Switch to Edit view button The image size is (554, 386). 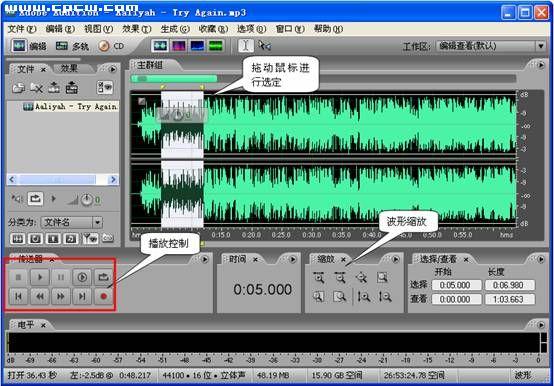point(29,46)
